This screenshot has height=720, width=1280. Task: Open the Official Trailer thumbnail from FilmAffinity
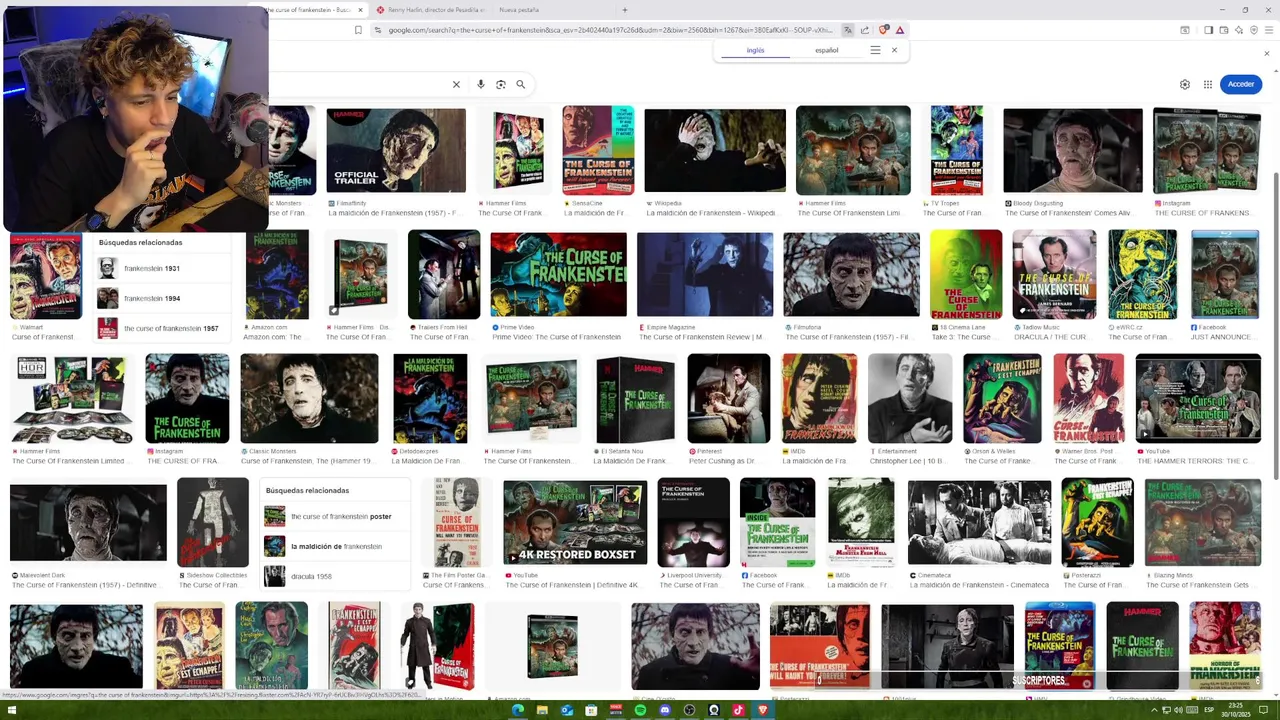tap(396, 150)
